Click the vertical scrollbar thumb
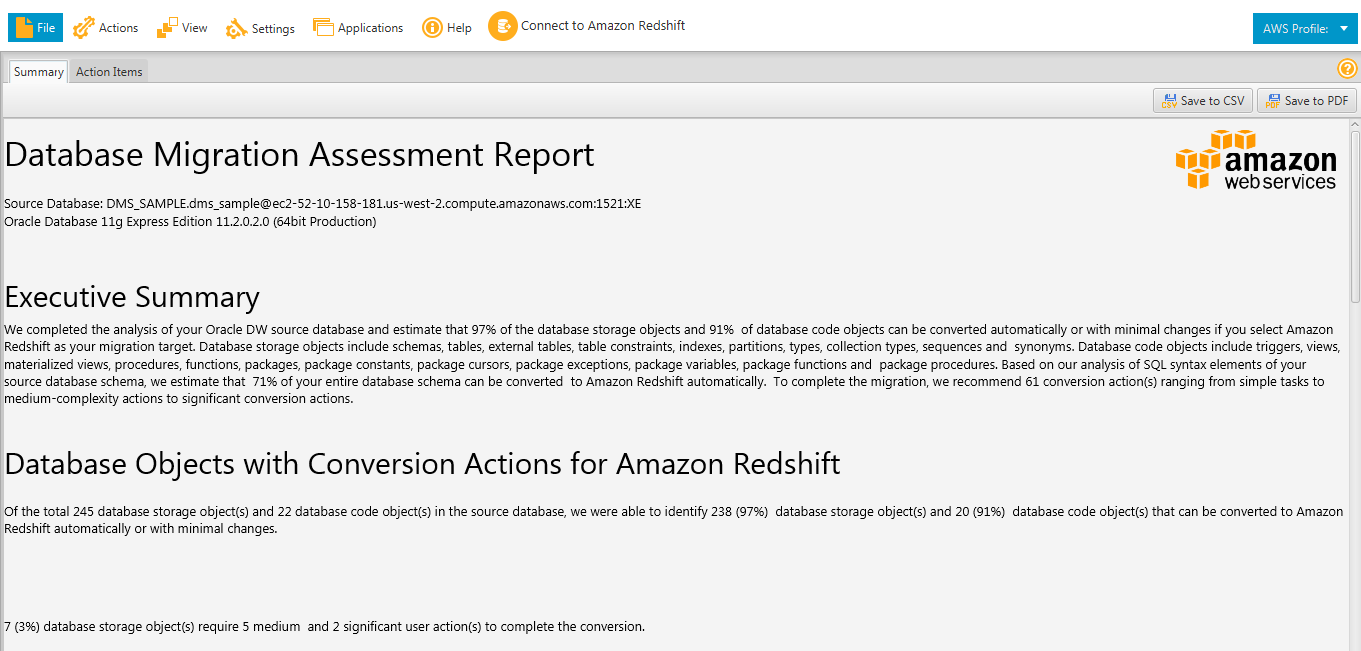Screen dimensions: 1361x651 pos(1355,215)
